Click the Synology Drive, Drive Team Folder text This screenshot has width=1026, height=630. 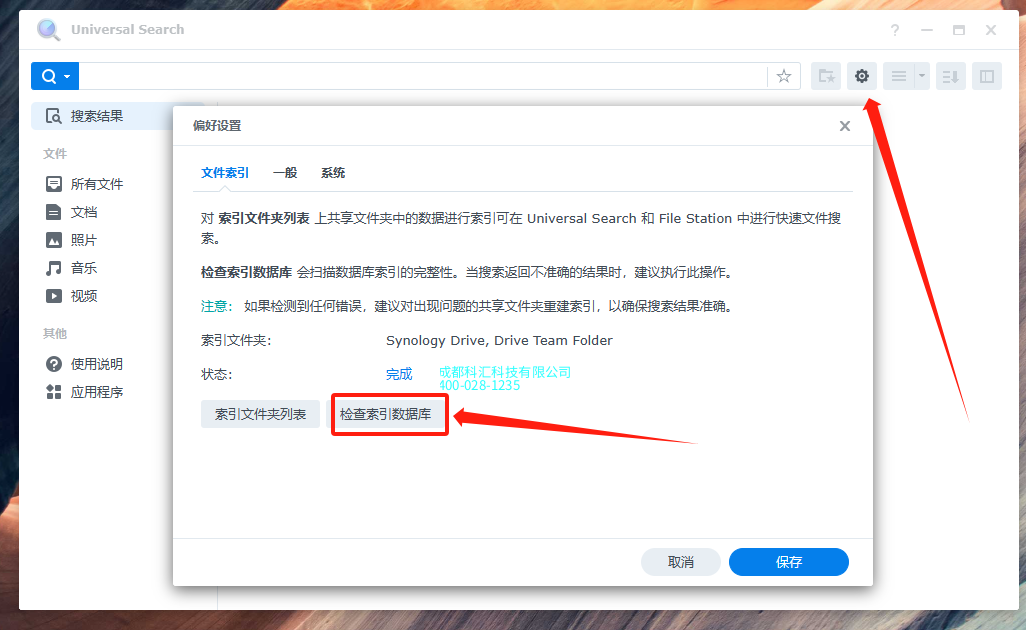coord(499,340)
